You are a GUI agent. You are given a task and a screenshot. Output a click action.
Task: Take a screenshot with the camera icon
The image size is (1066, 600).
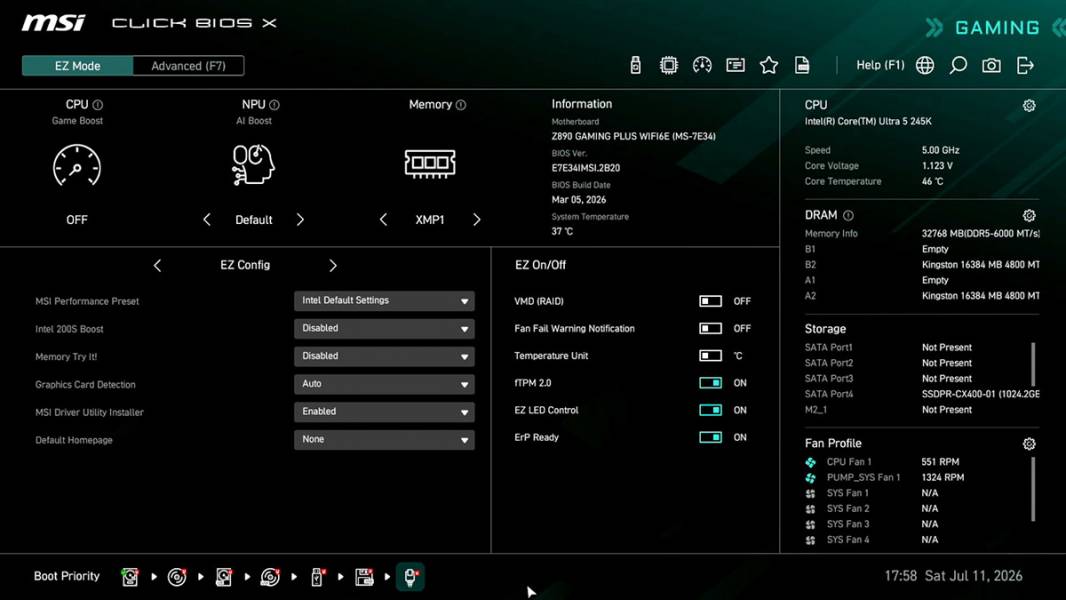click(x=991, y=65)
